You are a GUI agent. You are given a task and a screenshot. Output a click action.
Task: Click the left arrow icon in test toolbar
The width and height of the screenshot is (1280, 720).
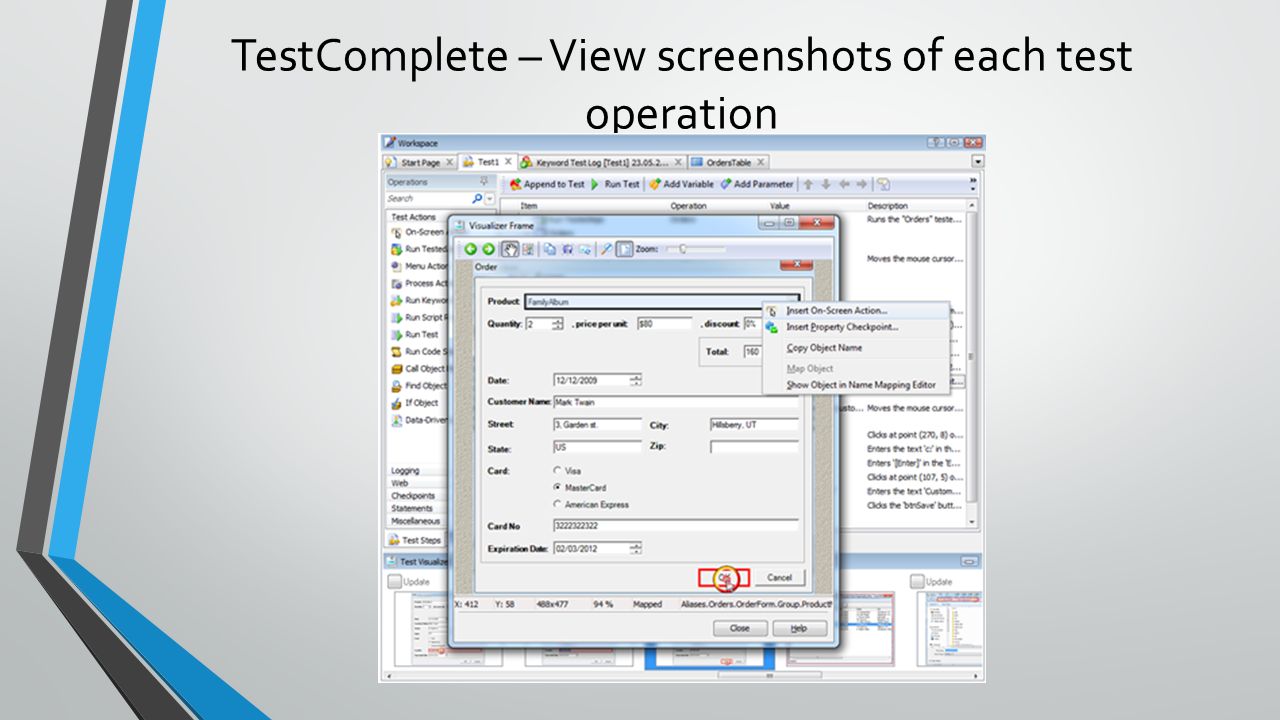(845, 185)
